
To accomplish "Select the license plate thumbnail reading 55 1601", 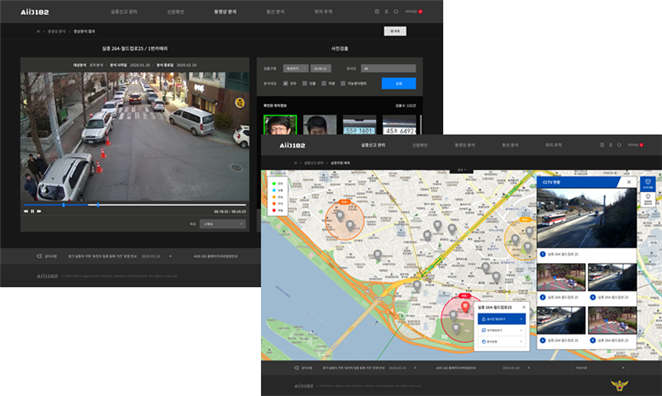I will (359, 125).
